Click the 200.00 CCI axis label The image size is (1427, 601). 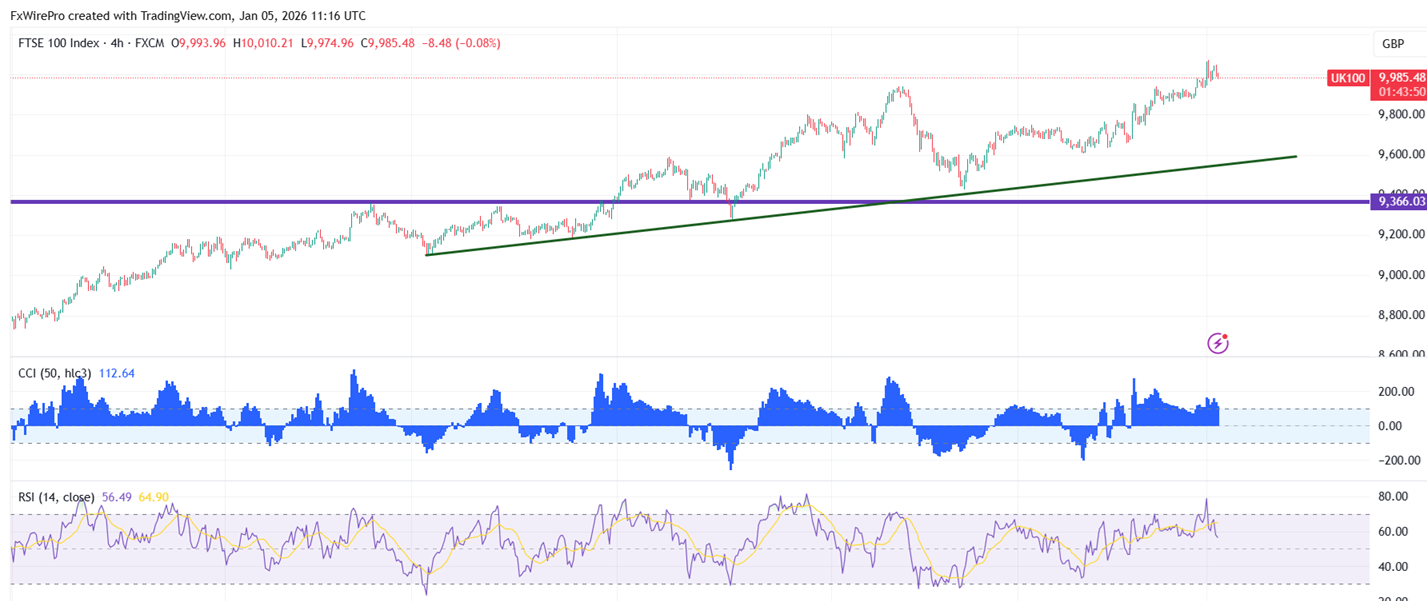coord(1395,391)
